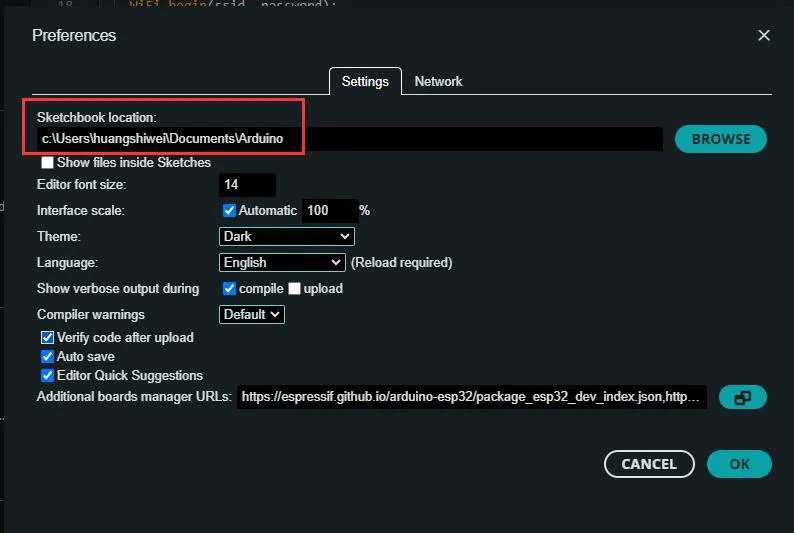794x533 pixels.
Task: Click the '(Reload required)' note
Action: pos(402,263)
